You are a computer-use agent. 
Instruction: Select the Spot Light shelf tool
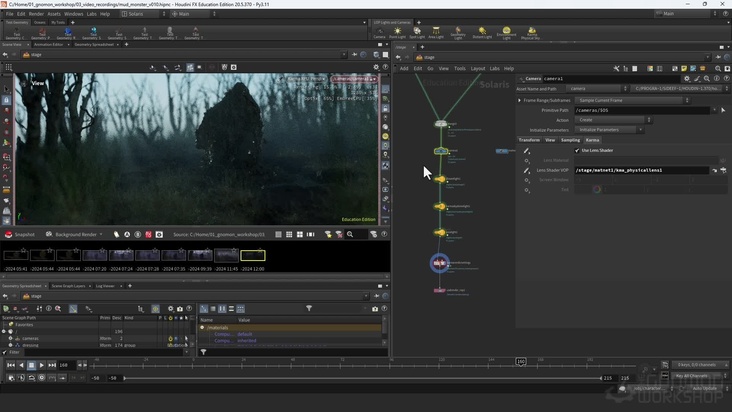(417, 32)
